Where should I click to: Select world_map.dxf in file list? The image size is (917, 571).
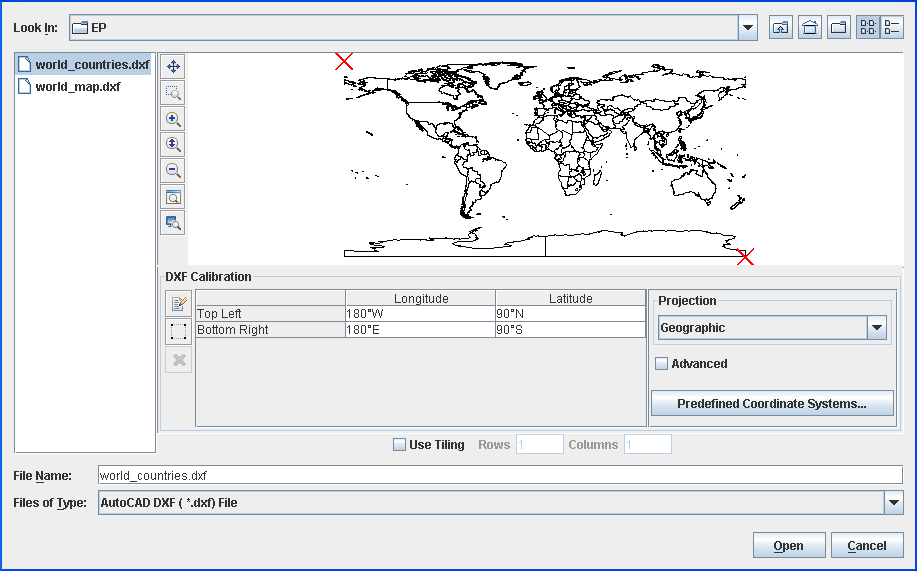pyautogui.click(x=78, y=86)
